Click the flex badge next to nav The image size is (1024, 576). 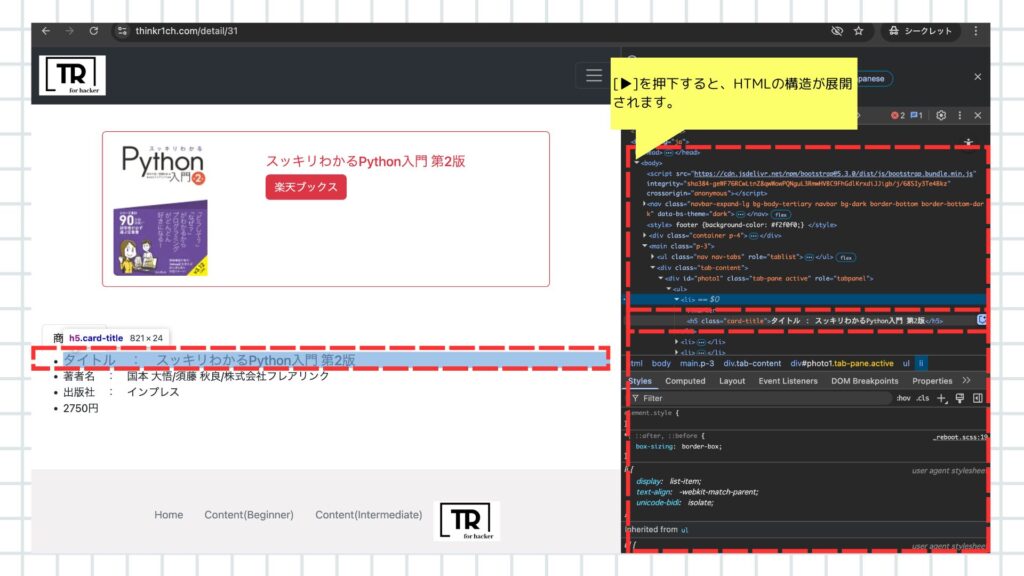[x=780, y=214]
